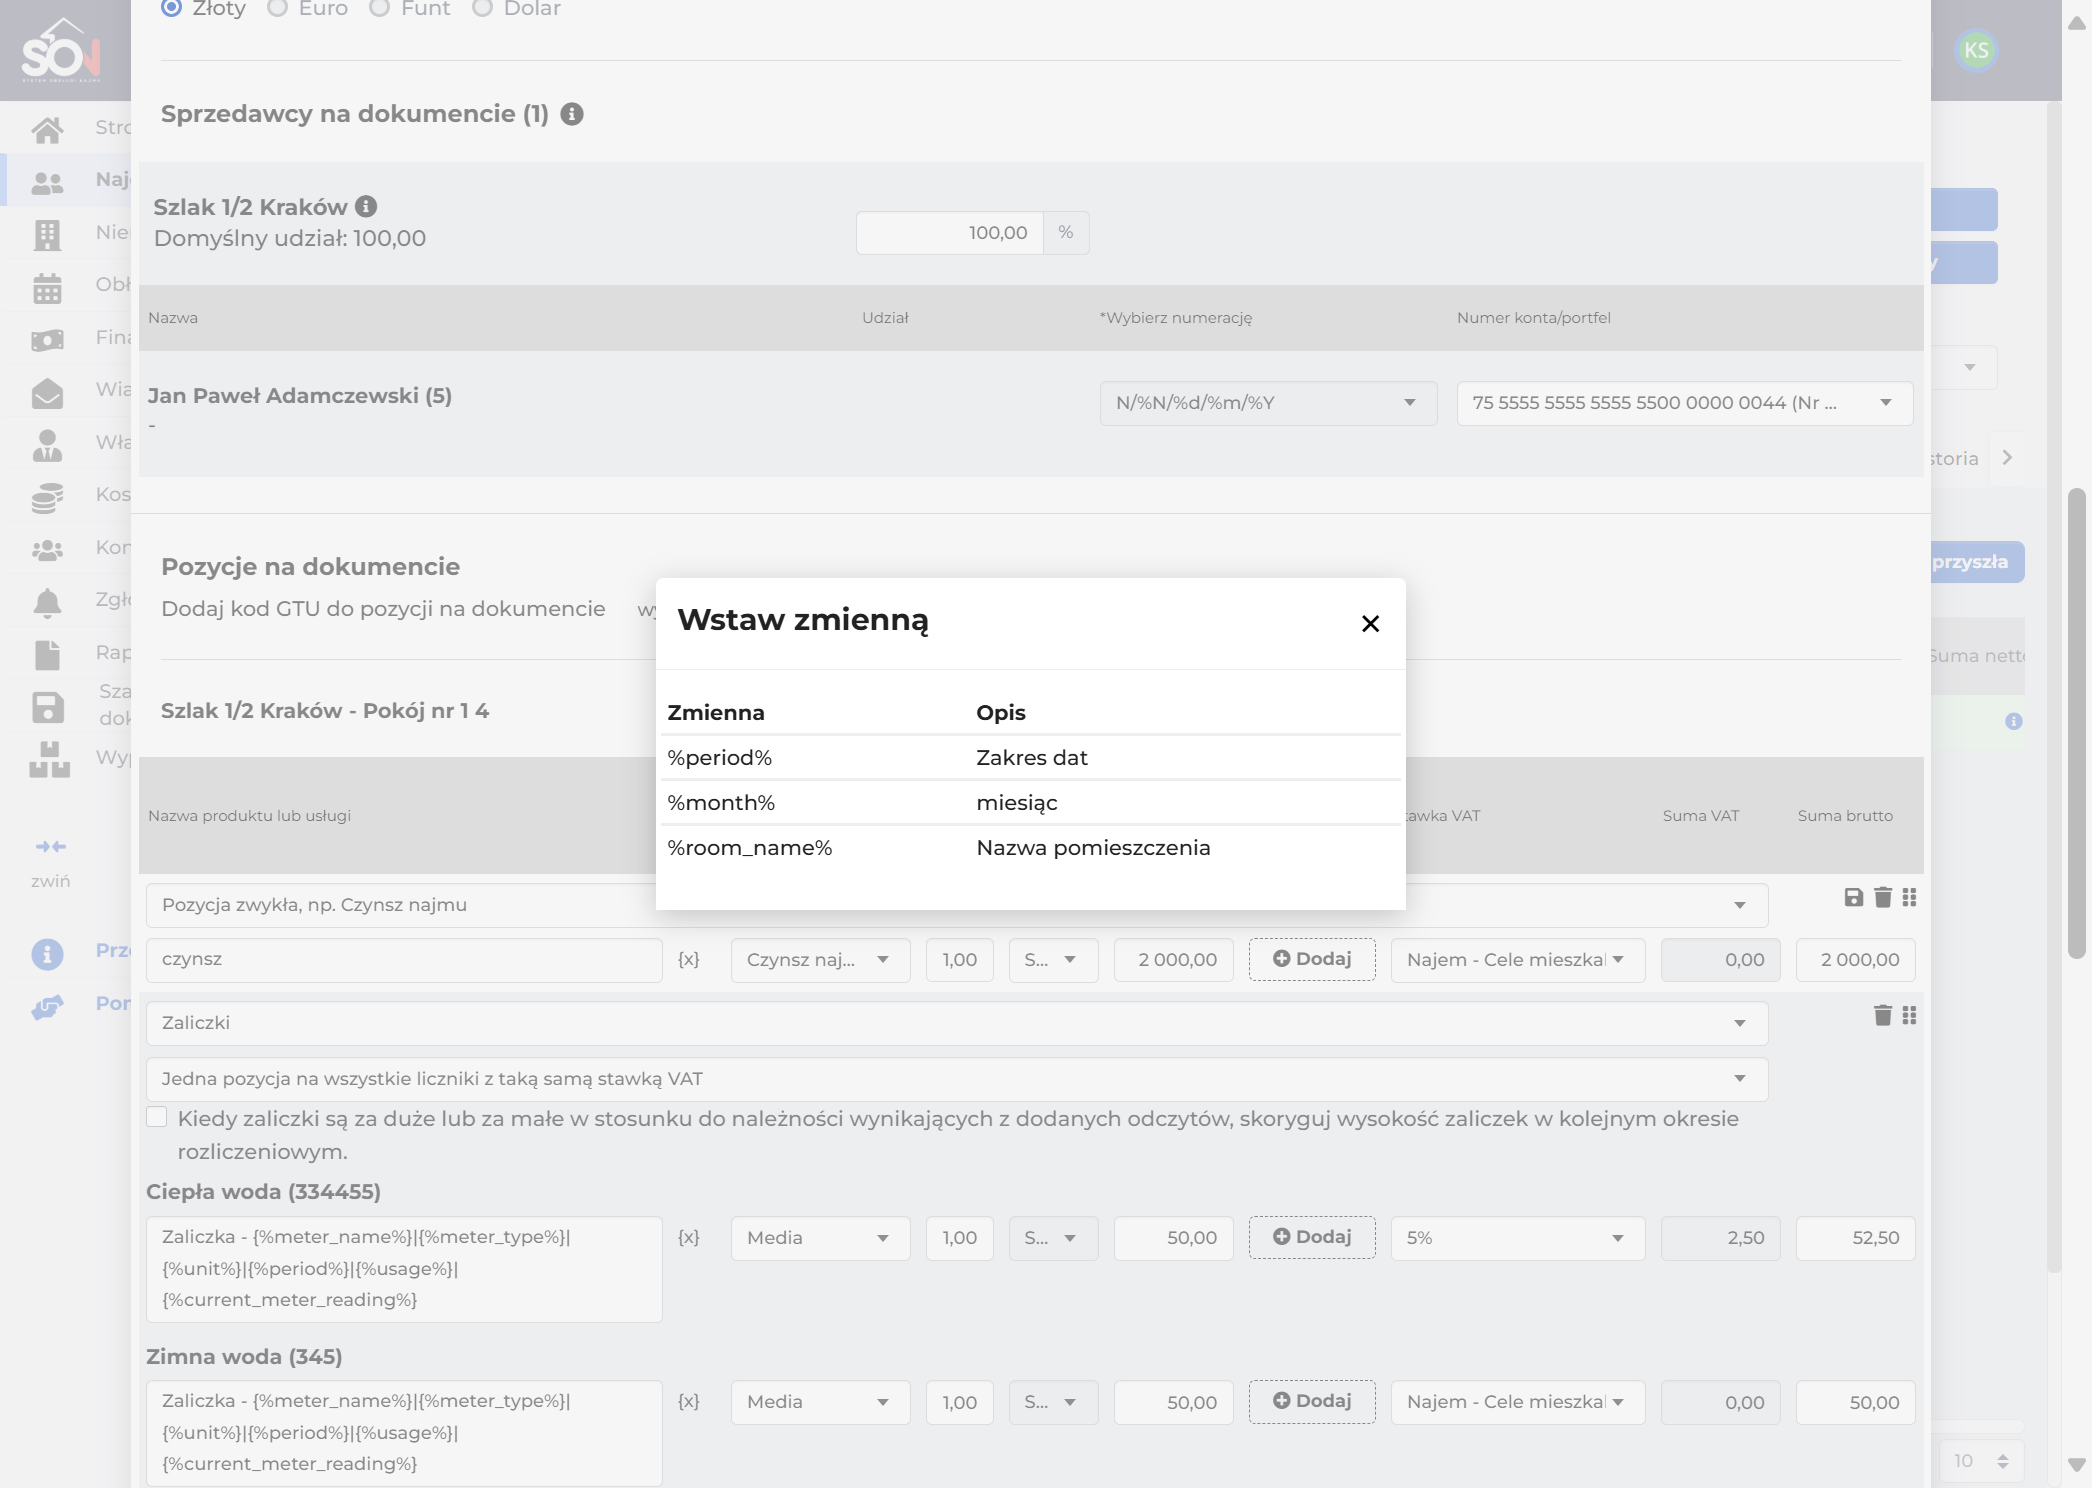
Task: Click drag-handle grid icon of the Zaliczki row
Action: [1909, 1015]
